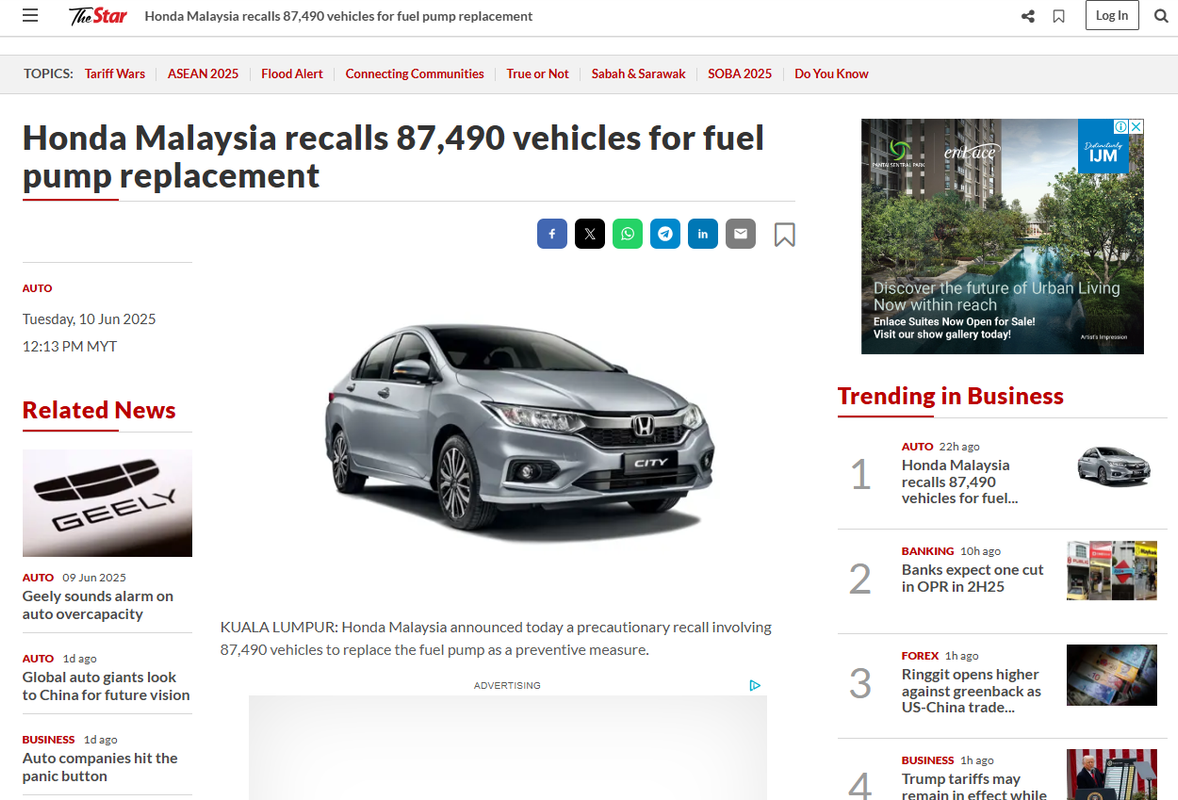Viewport: 1178px width, 800px height.
Task: Share article via Telegram
Action: 665,234
